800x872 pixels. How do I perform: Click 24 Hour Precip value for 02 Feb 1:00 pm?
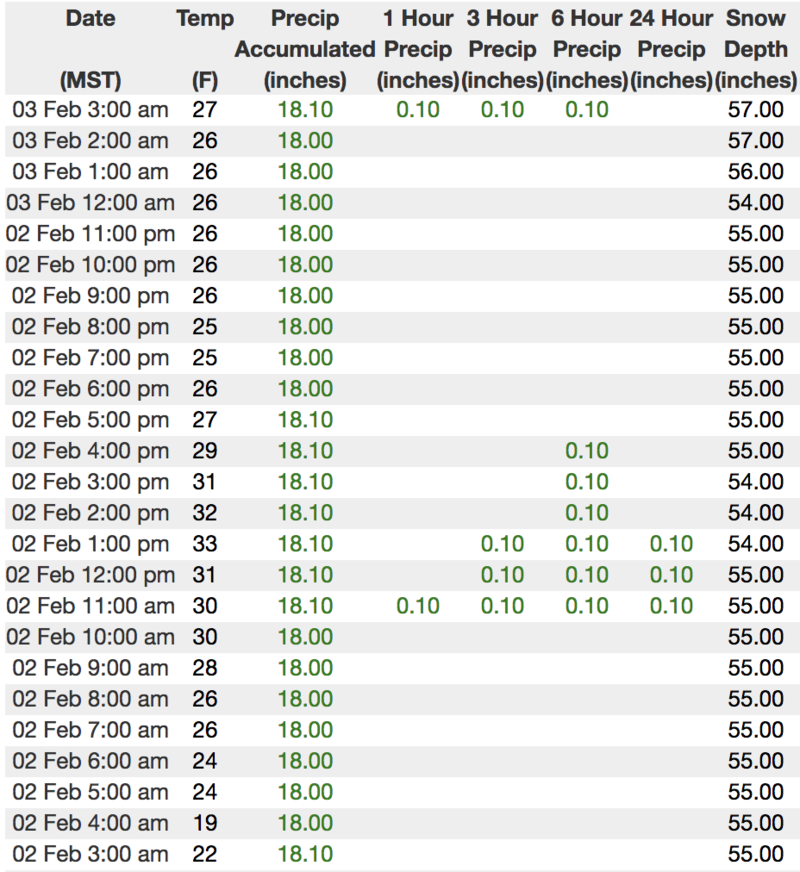tap(671, 544)
